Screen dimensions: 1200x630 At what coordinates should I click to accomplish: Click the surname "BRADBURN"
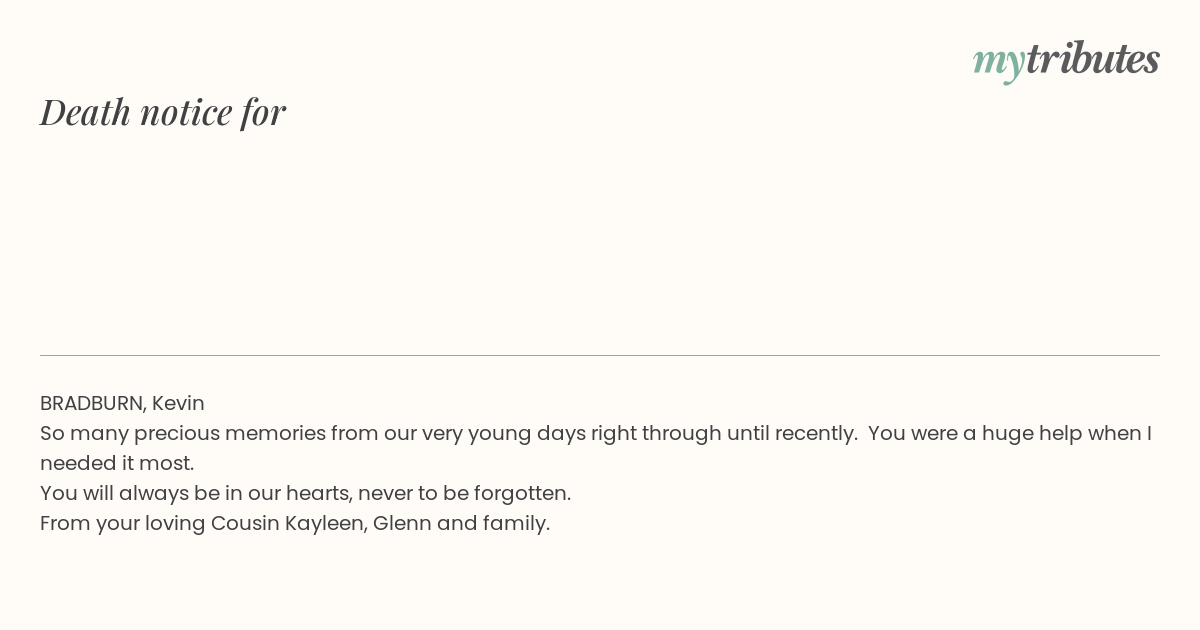(94, 403)
